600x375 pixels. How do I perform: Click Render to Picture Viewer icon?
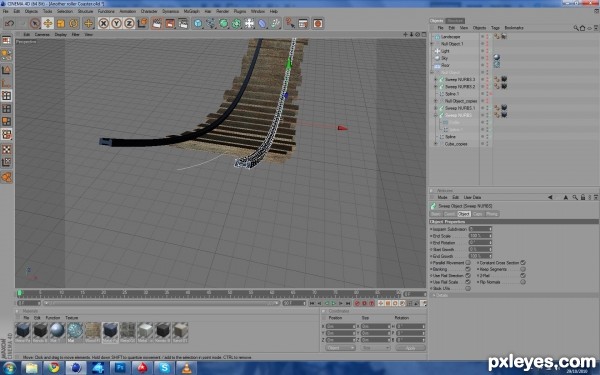click(x=170, y=24)
